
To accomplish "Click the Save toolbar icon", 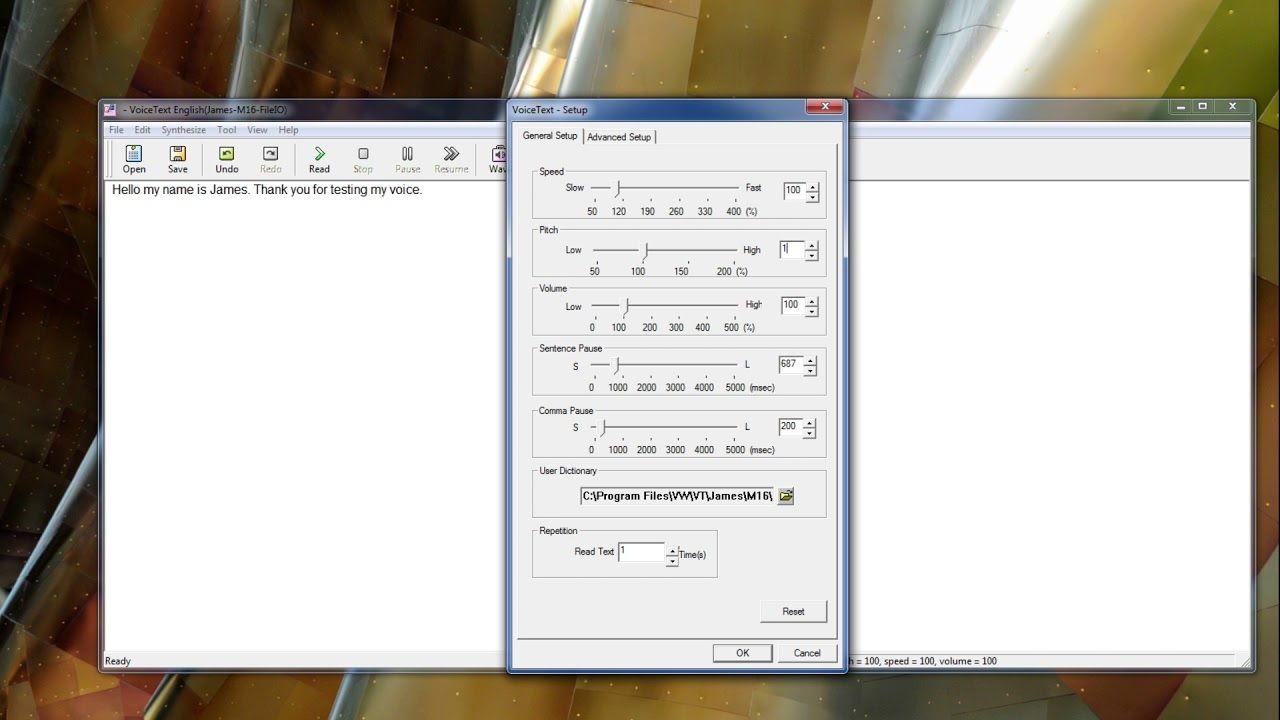I will pyautogui.click(x=178, y=153).
